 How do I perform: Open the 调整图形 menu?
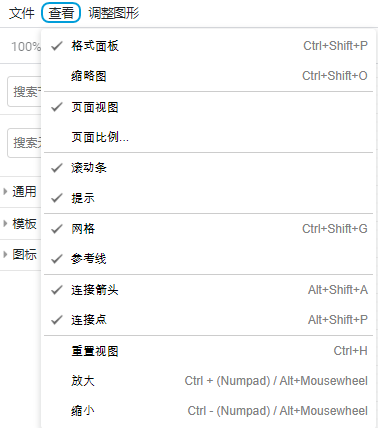(114, 13)
